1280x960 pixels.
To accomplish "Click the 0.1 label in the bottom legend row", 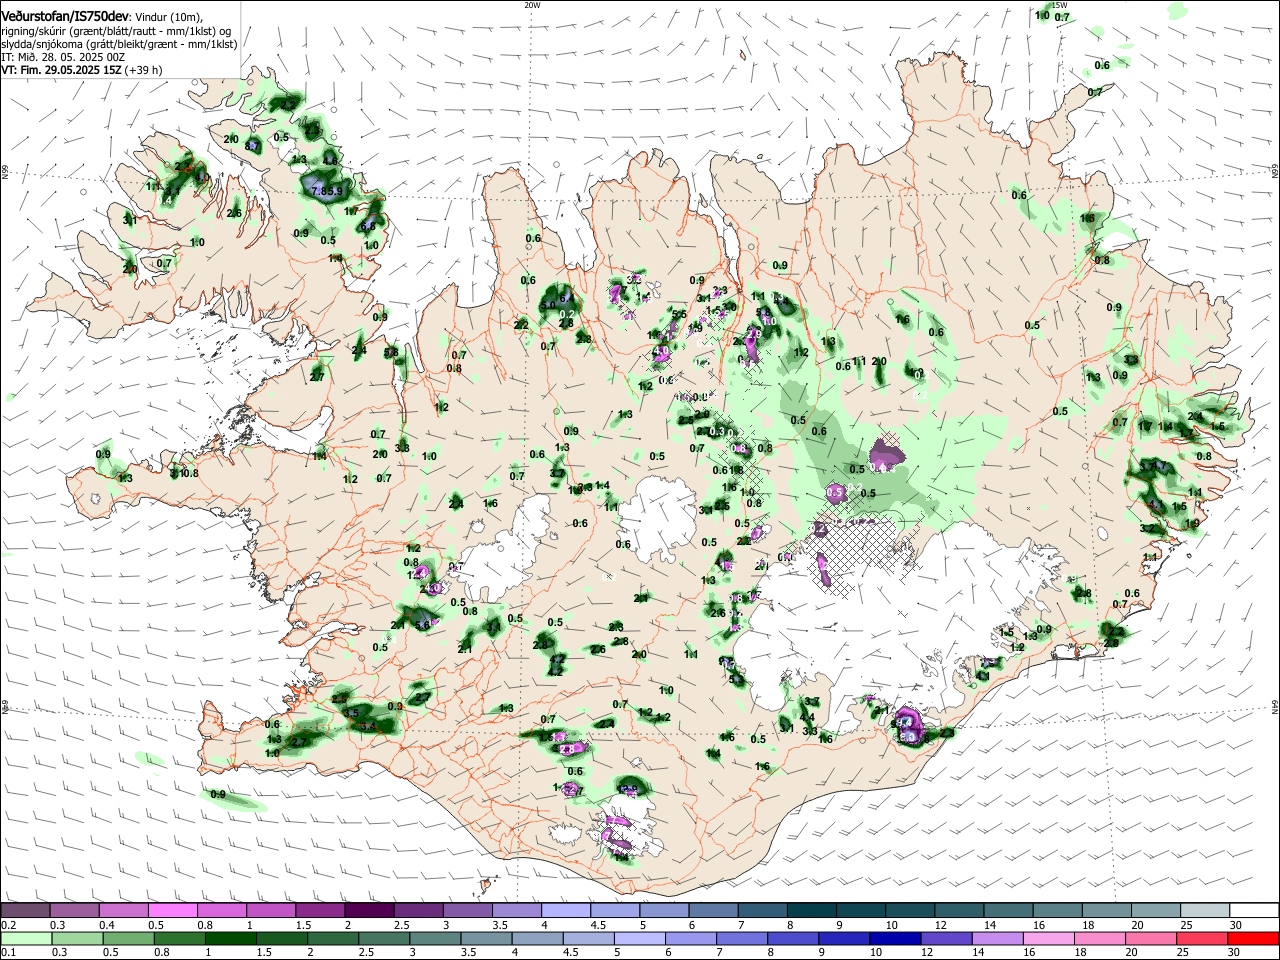I will click(8, 953).
